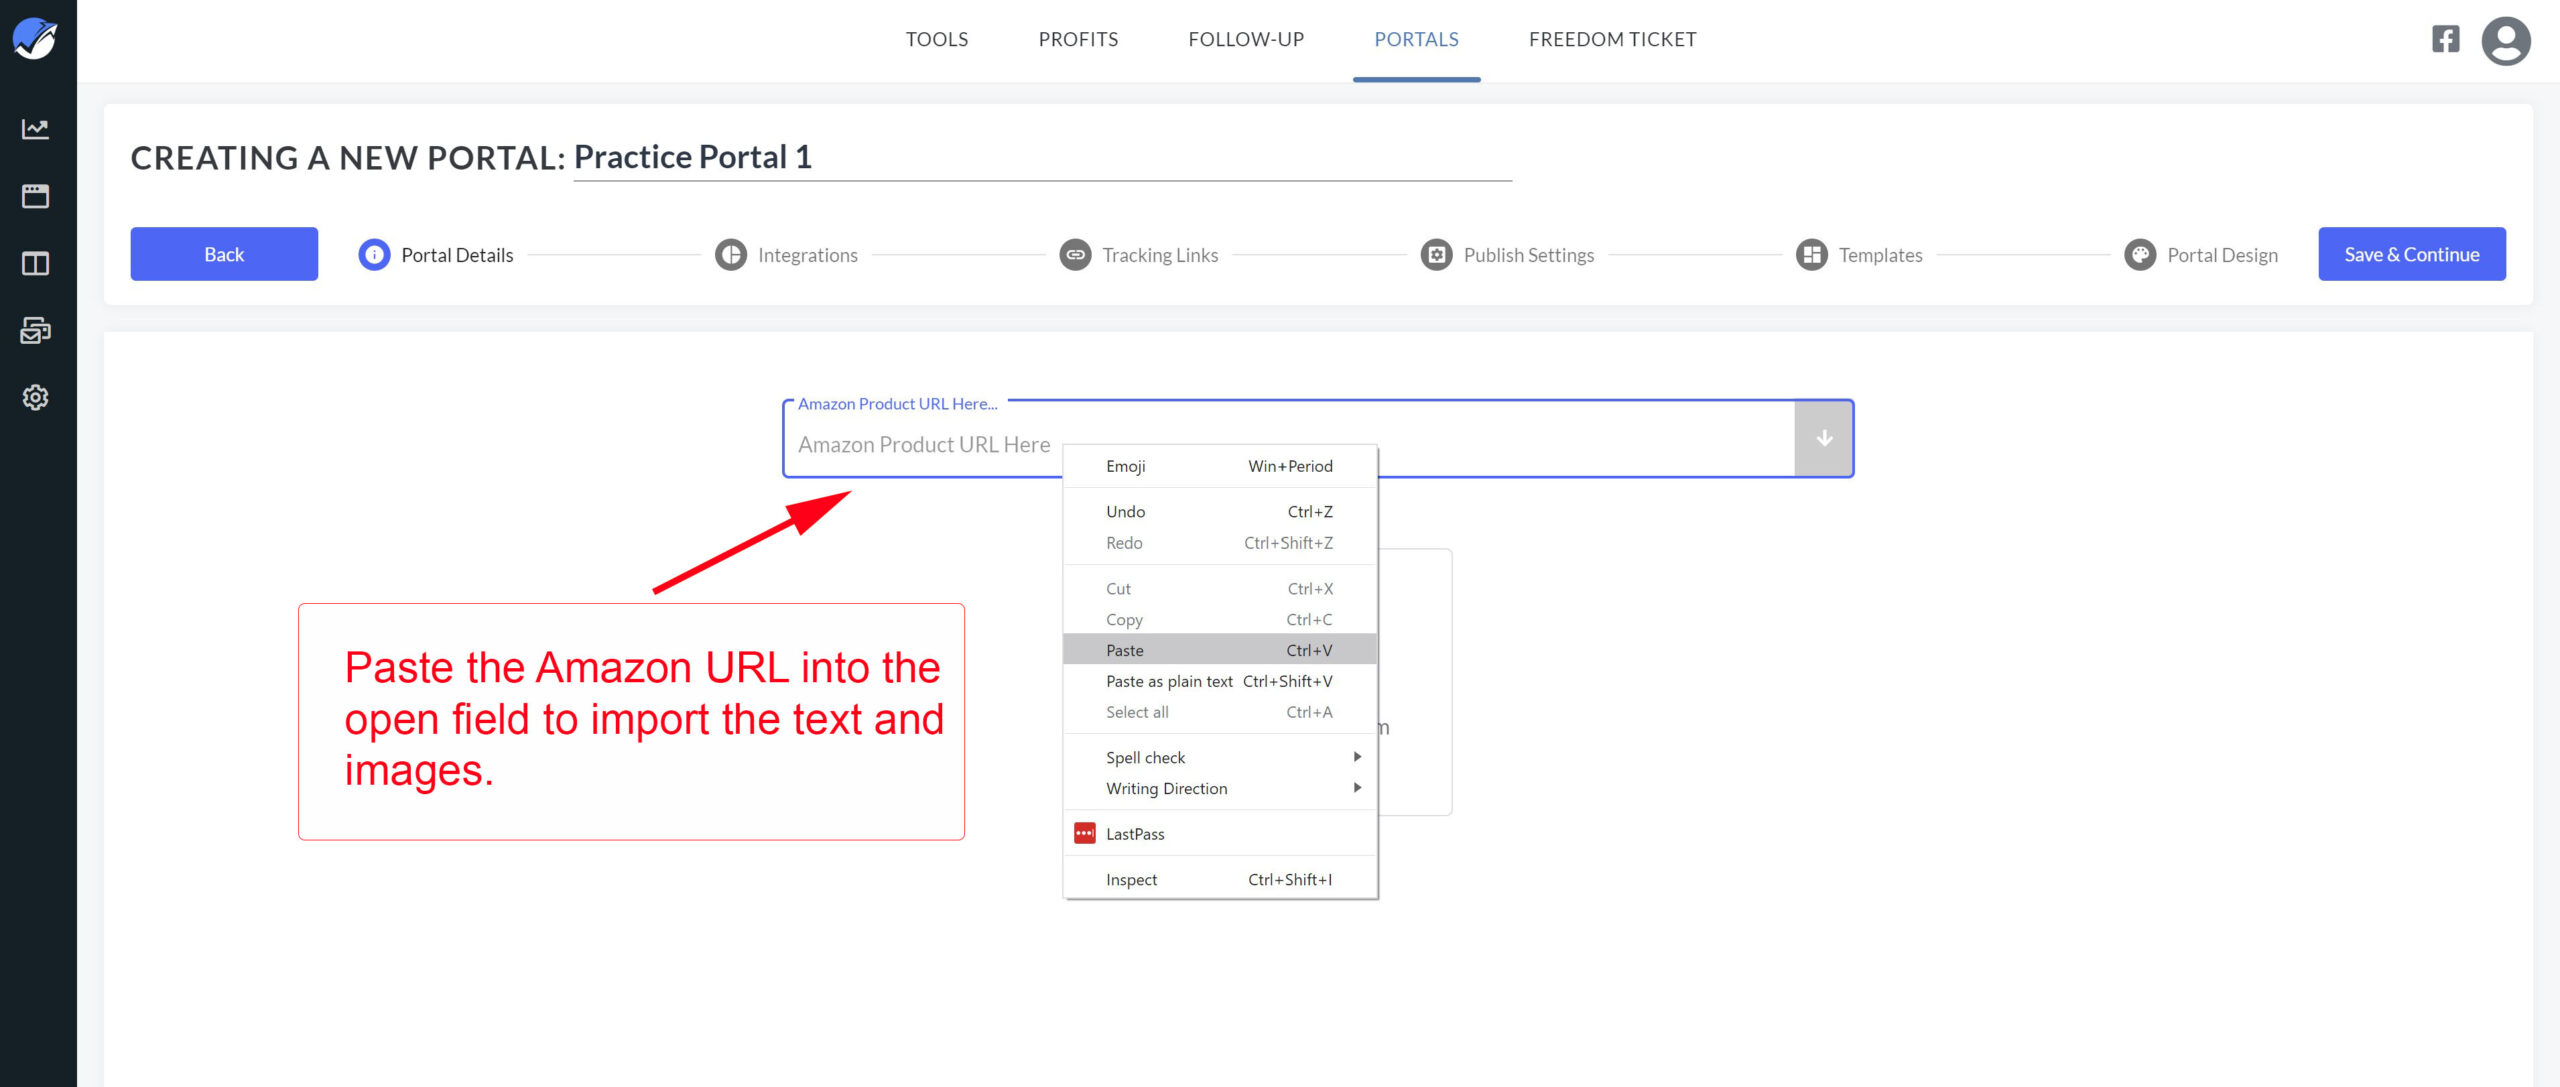The height and width of the screenshot is (1087, 2560).
Task: Click the import arrow button beside URL field
Action: point(1823,439)
